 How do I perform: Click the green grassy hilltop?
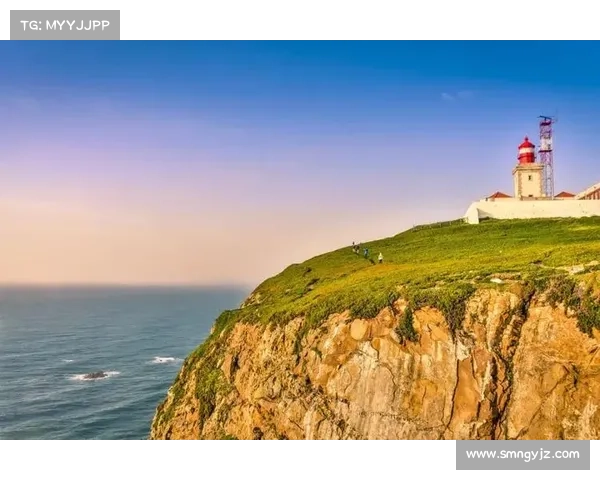coord(450,250)
